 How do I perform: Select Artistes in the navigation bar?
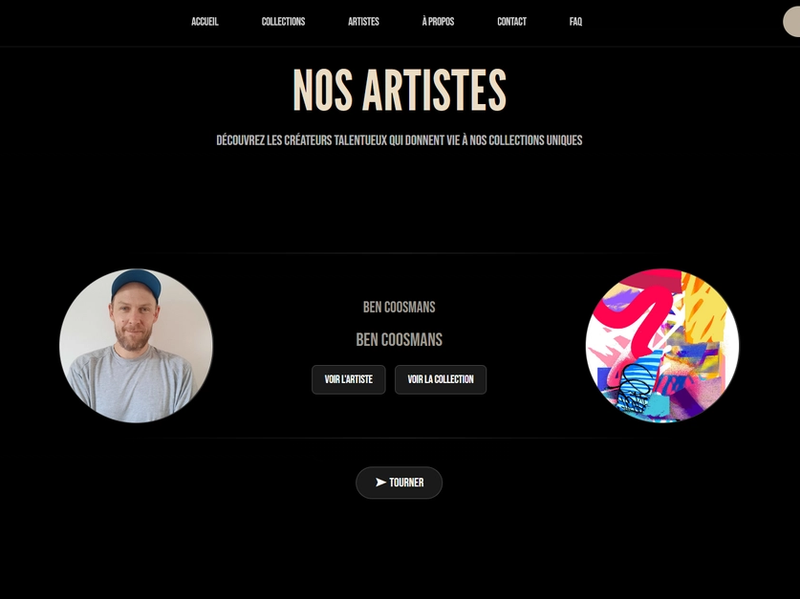coord(363,21)
